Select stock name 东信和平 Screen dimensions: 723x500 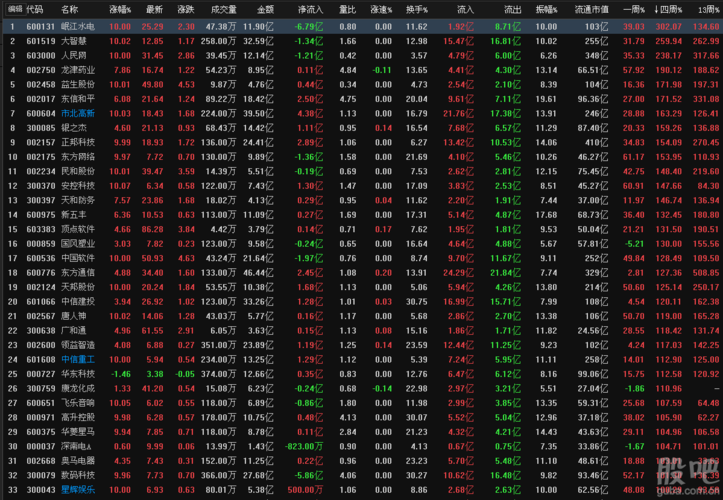(x=78, y=99)
